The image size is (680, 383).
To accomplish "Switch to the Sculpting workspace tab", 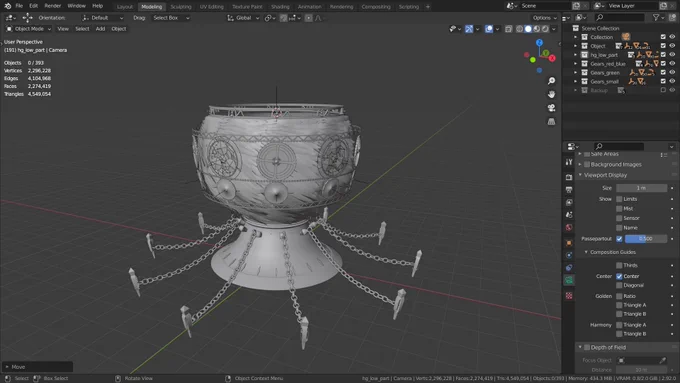I will tap(181, 7).
